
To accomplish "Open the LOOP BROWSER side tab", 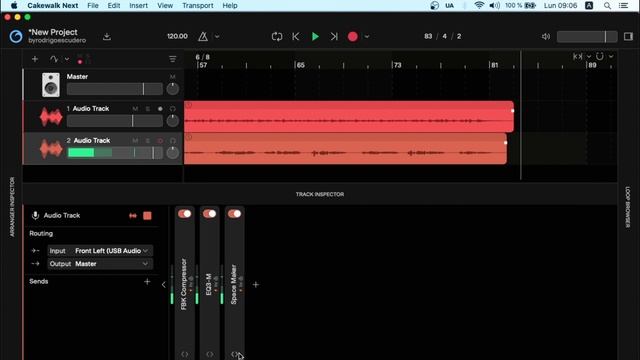I will (x=628, y=207).
